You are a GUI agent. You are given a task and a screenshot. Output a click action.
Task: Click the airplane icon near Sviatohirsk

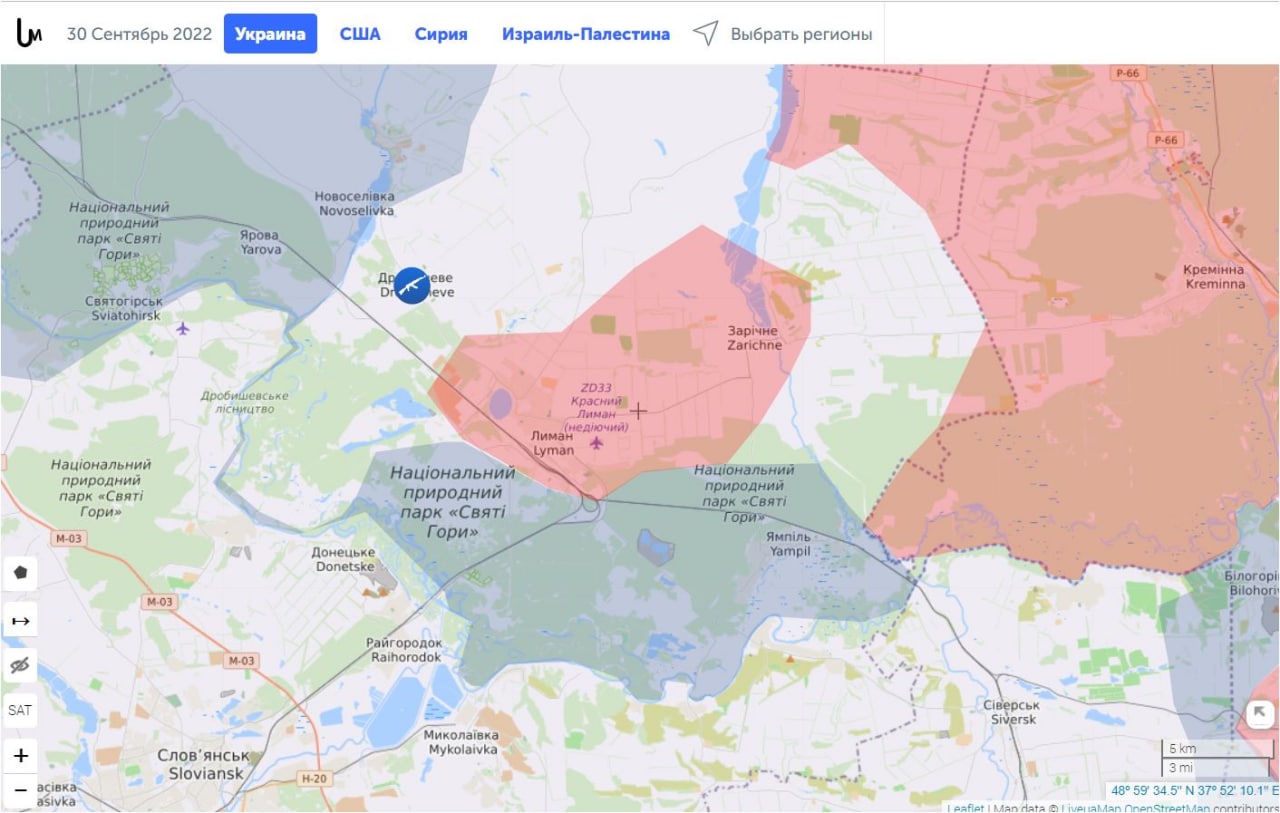coord(182,328)
